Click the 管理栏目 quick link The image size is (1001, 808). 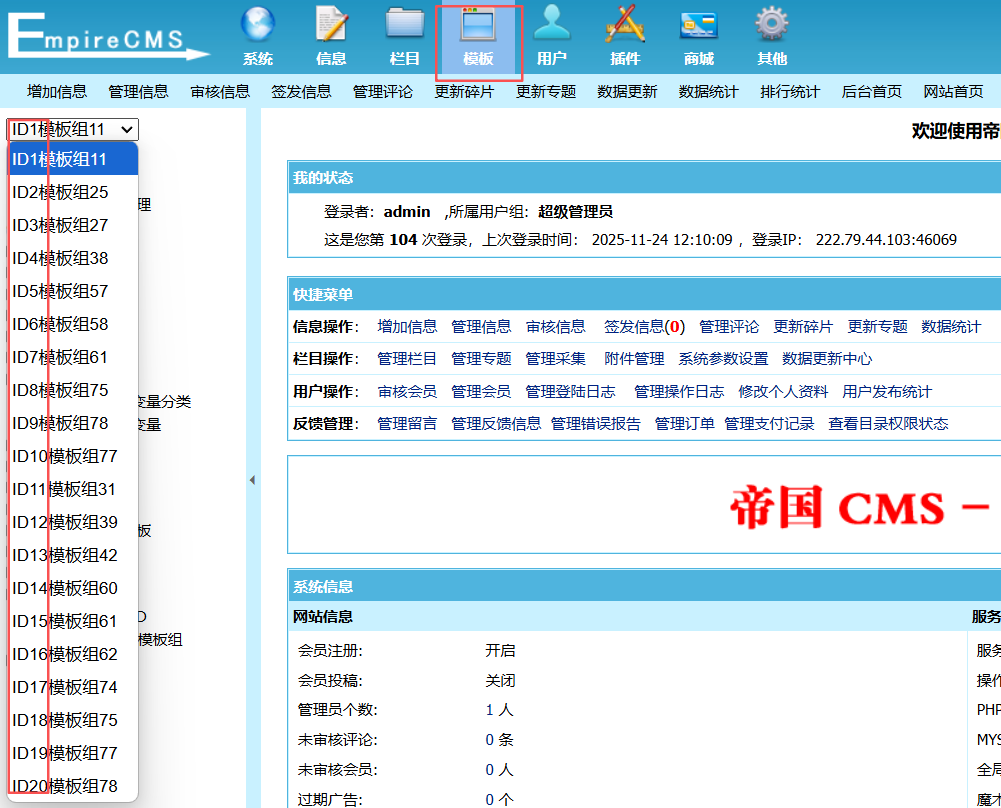(x=407, y=358)
